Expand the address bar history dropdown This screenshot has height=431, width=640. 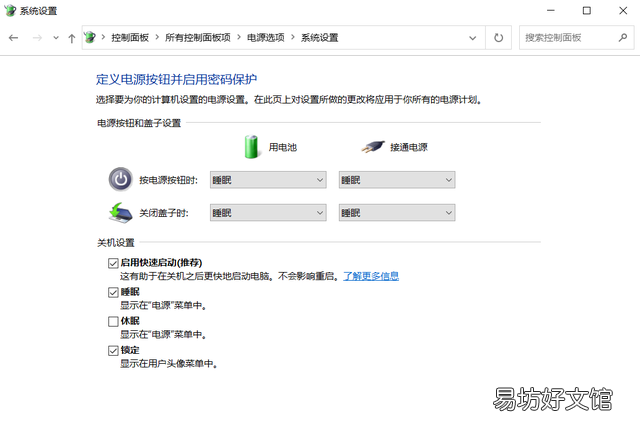click(473, 38)
